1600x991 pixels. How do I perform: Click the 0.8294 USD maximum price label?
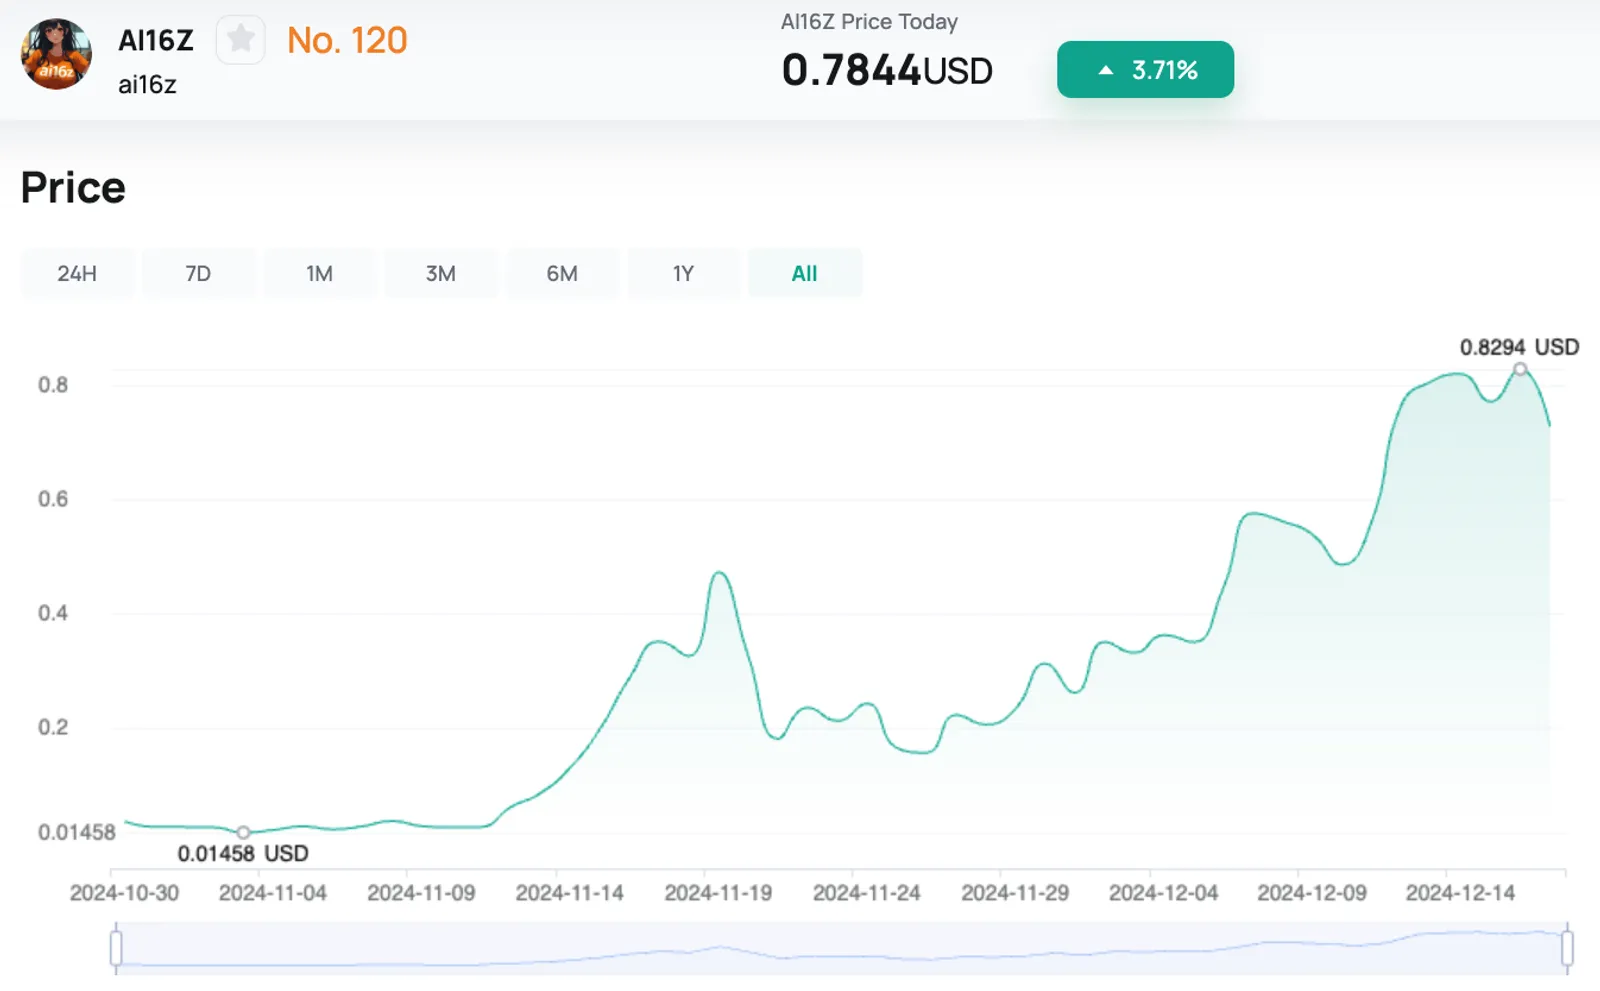click(1519, 347)
